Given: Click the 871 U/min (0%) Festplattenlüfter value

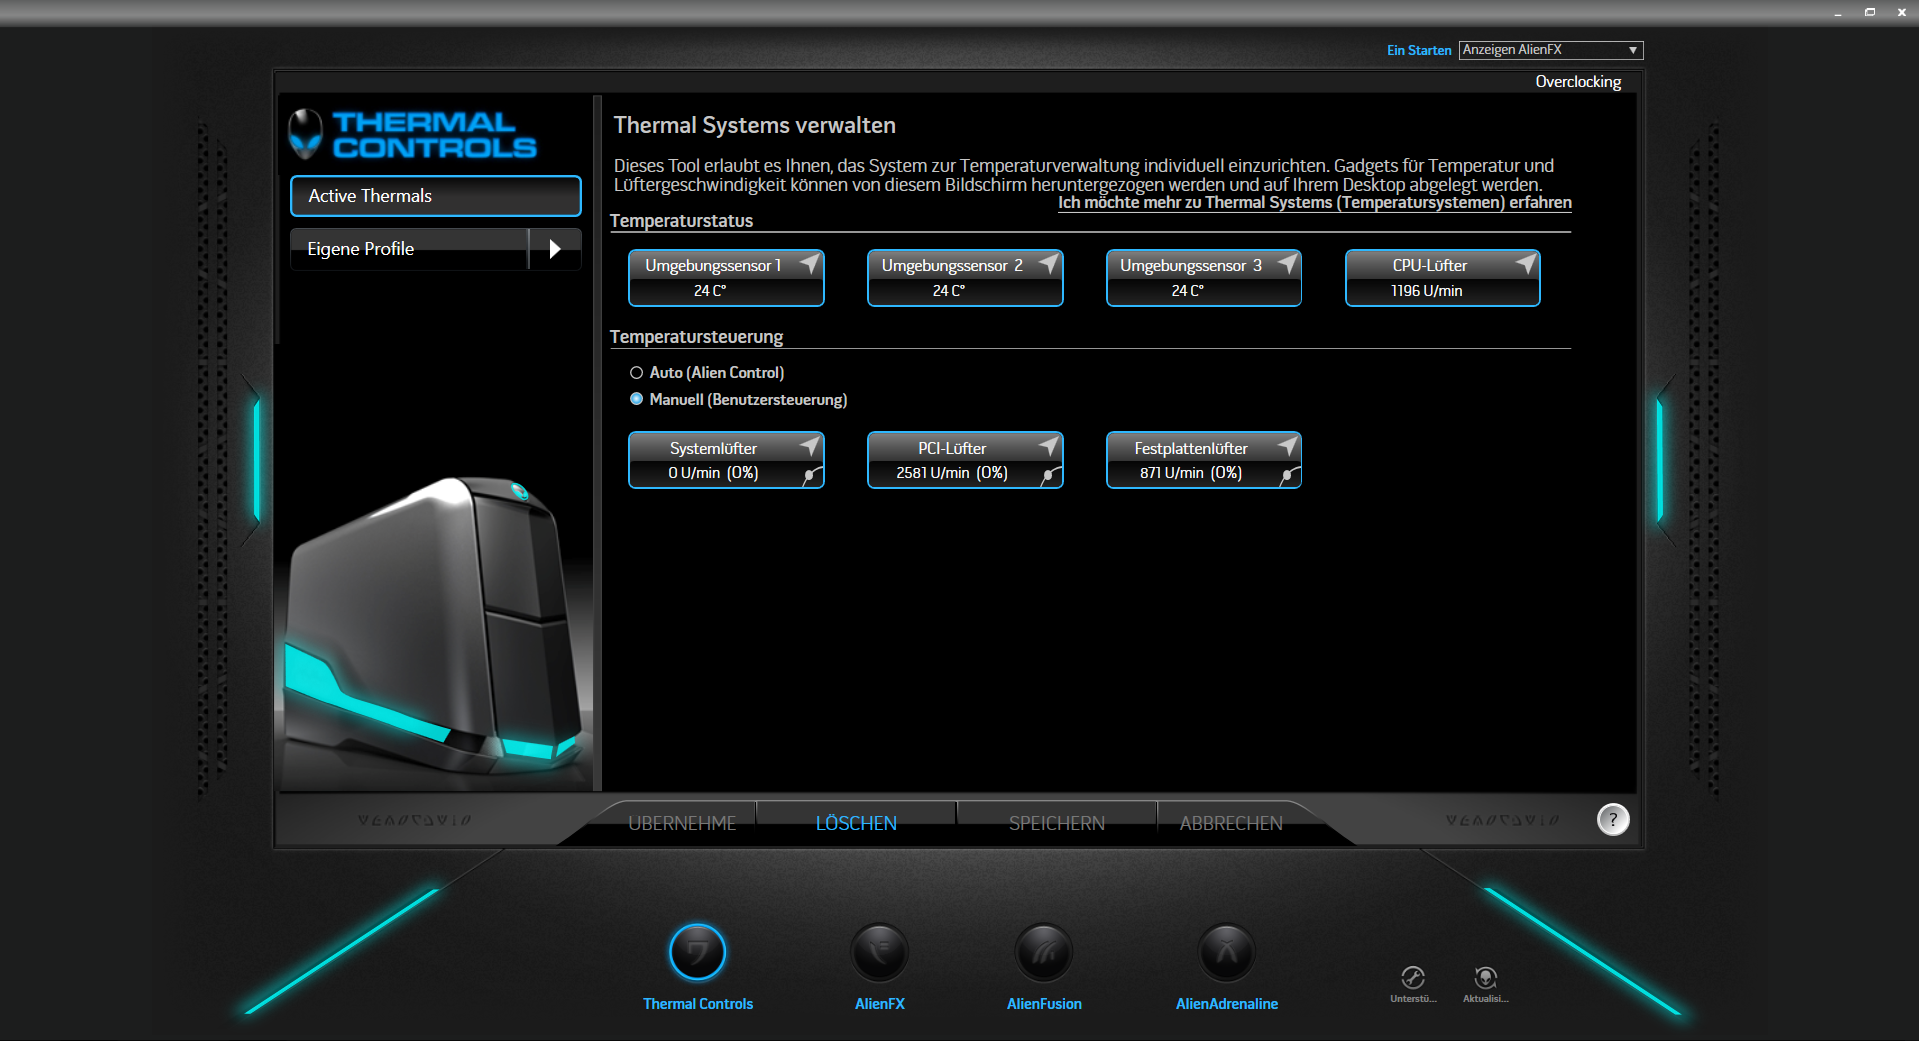Looking at the screenshot, I should (1191, 473).
